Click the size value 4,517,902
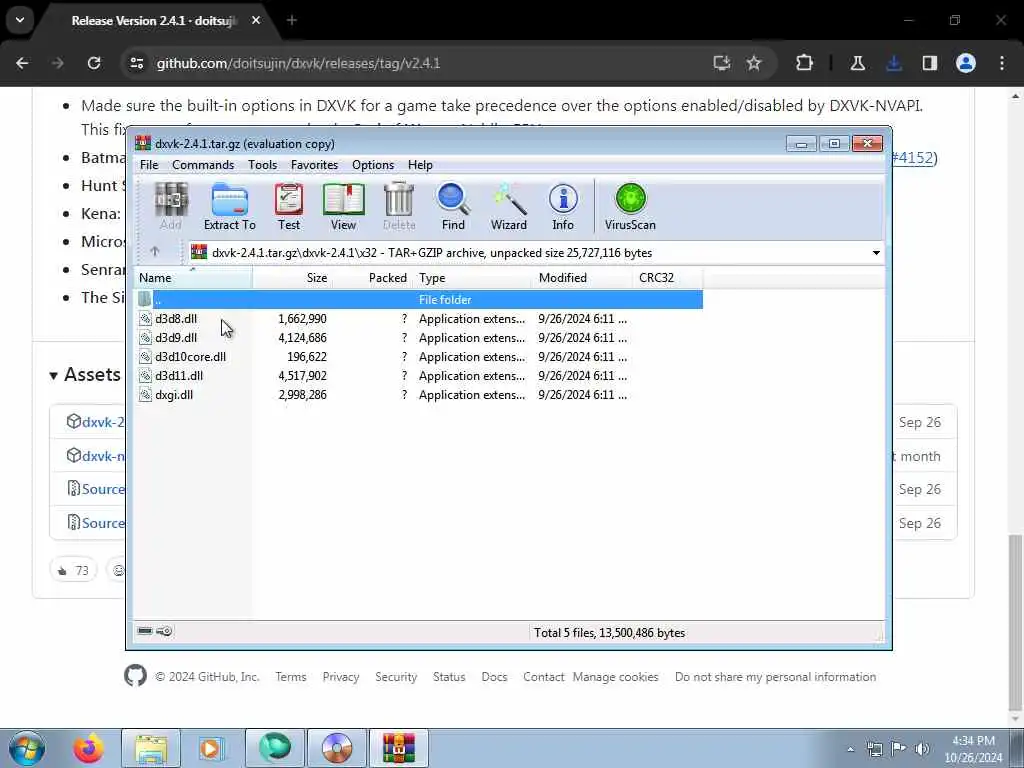Viewport: 1024px width, 768px height. coord(302,376)
